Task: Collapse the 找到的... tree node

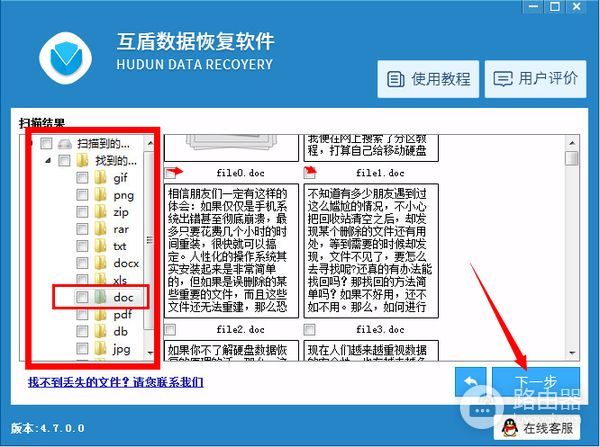Action: pos(48,161)
